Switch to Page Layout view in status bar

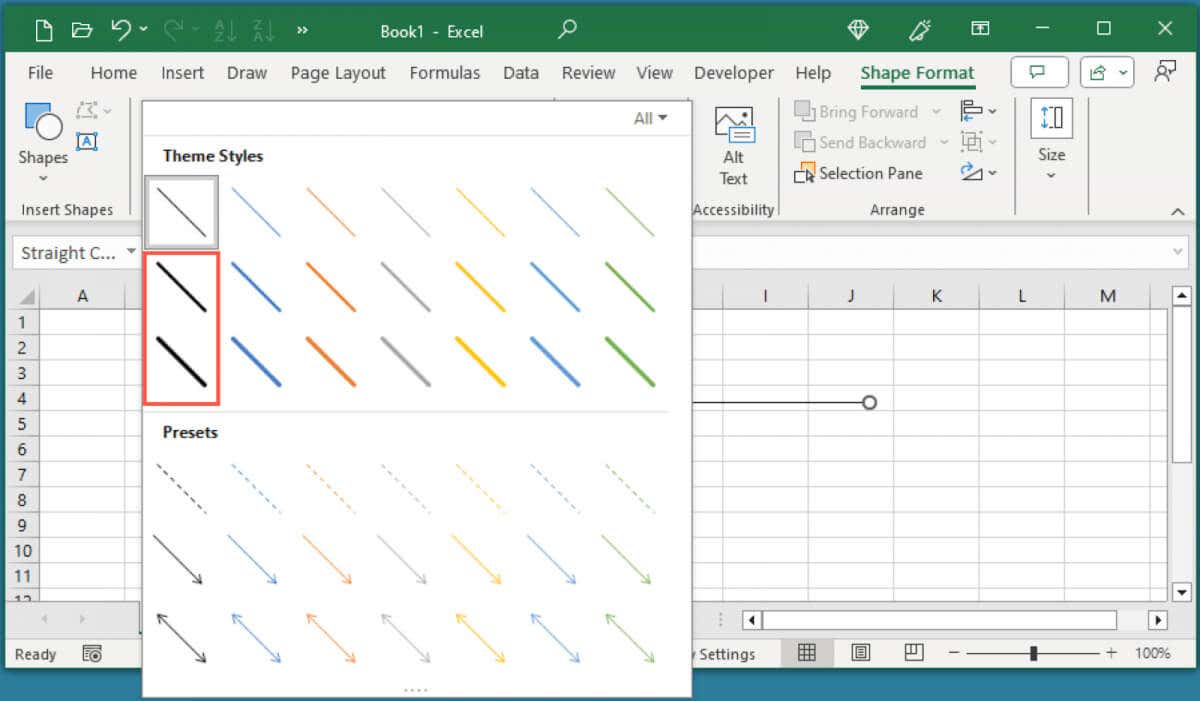pyautogui.click(x=860, y=653)
